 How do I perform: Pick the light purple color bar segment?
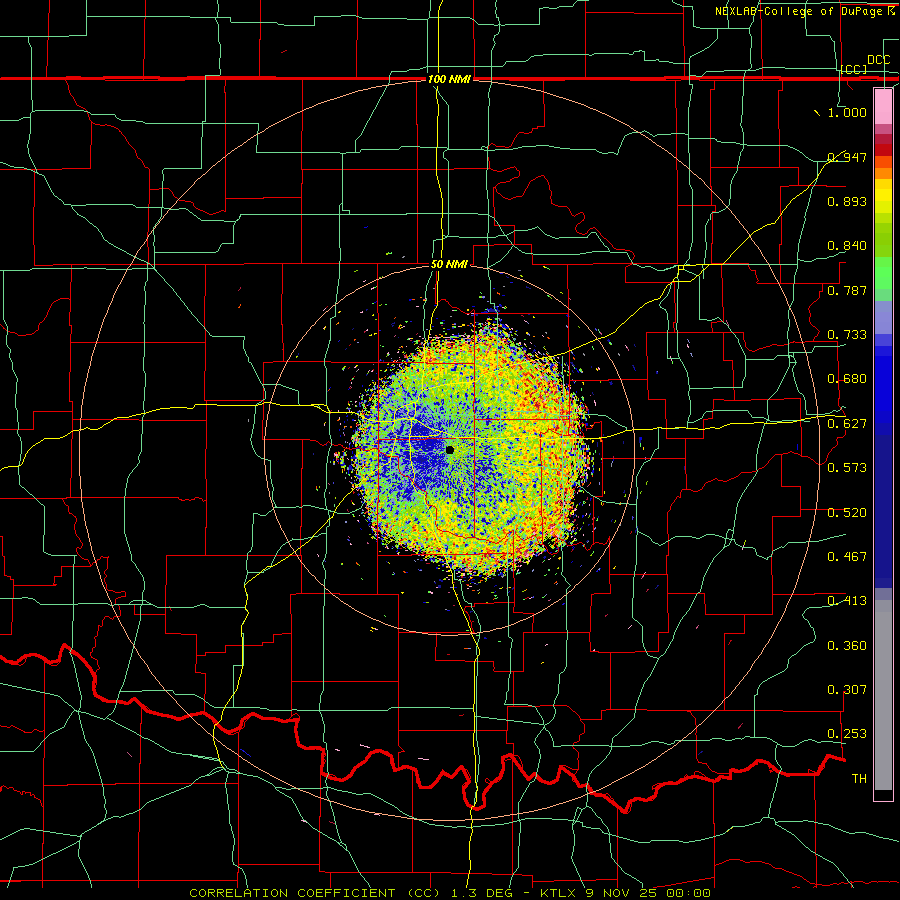click(x=883, y=317)
